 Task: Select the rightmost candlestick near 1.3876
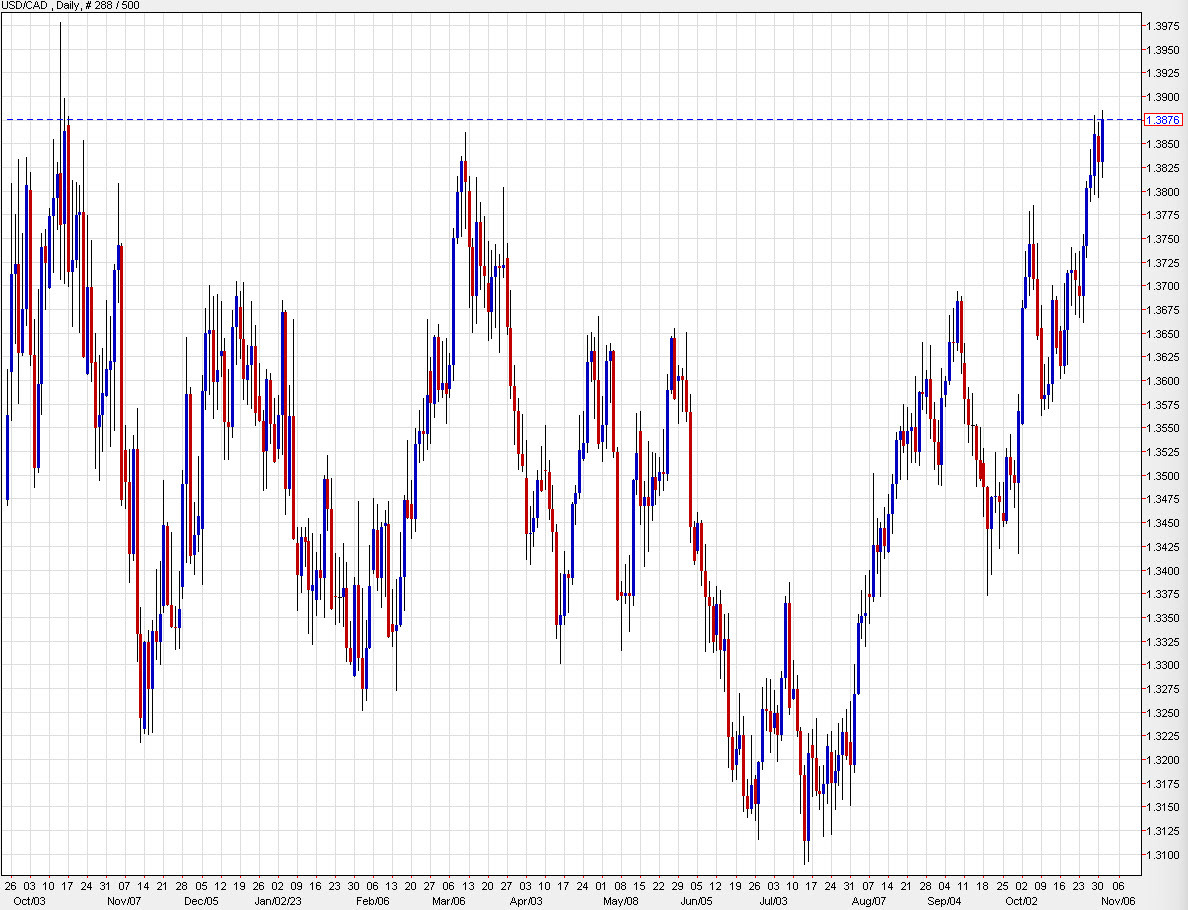tap(1100, 140)
